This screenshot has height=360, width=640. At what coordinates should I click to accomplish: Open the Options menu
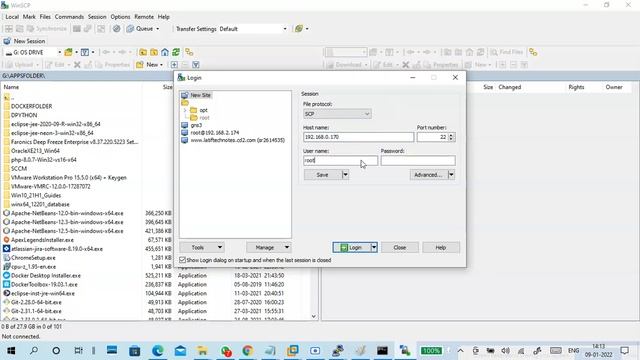(120, 17)
